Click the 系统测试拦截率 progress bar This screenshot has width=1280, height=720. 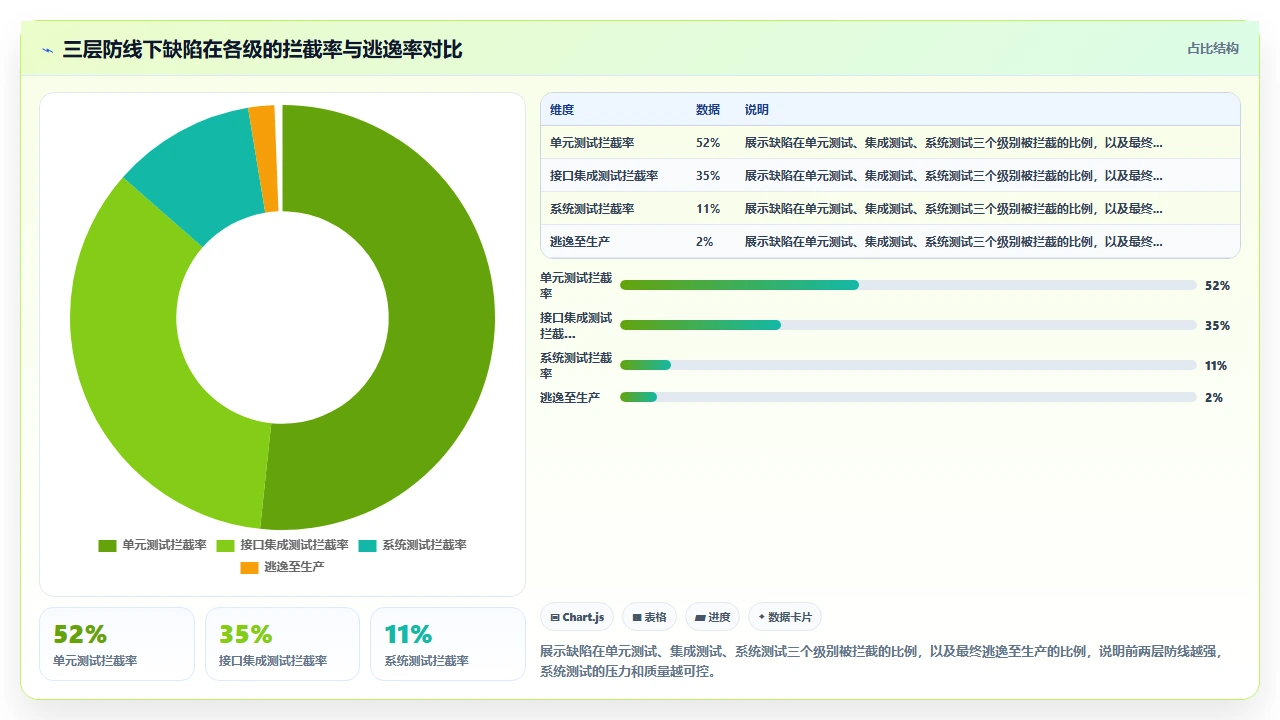908,365
